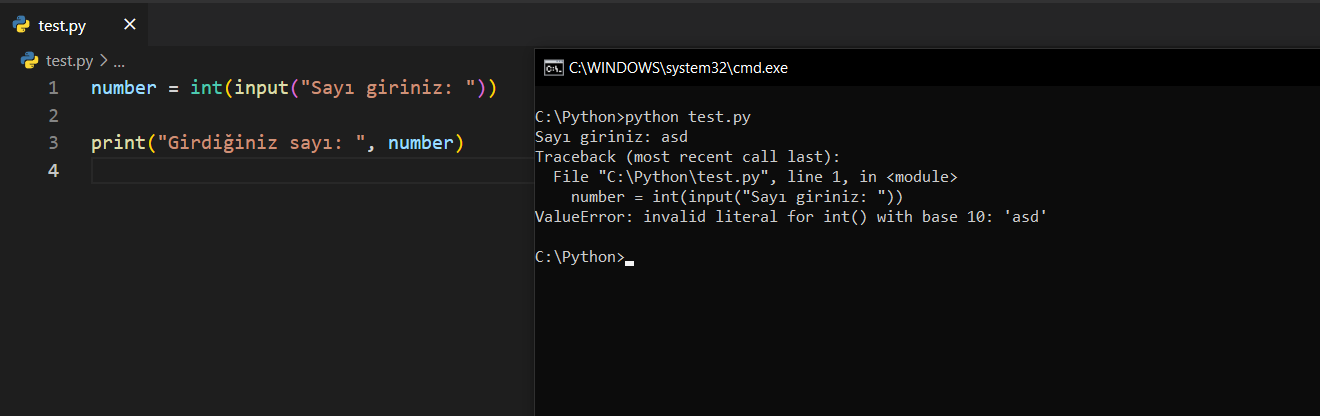Open the breadcrumb ellipsis symbol list
The image size is (1320, 416).
(117, 60)
